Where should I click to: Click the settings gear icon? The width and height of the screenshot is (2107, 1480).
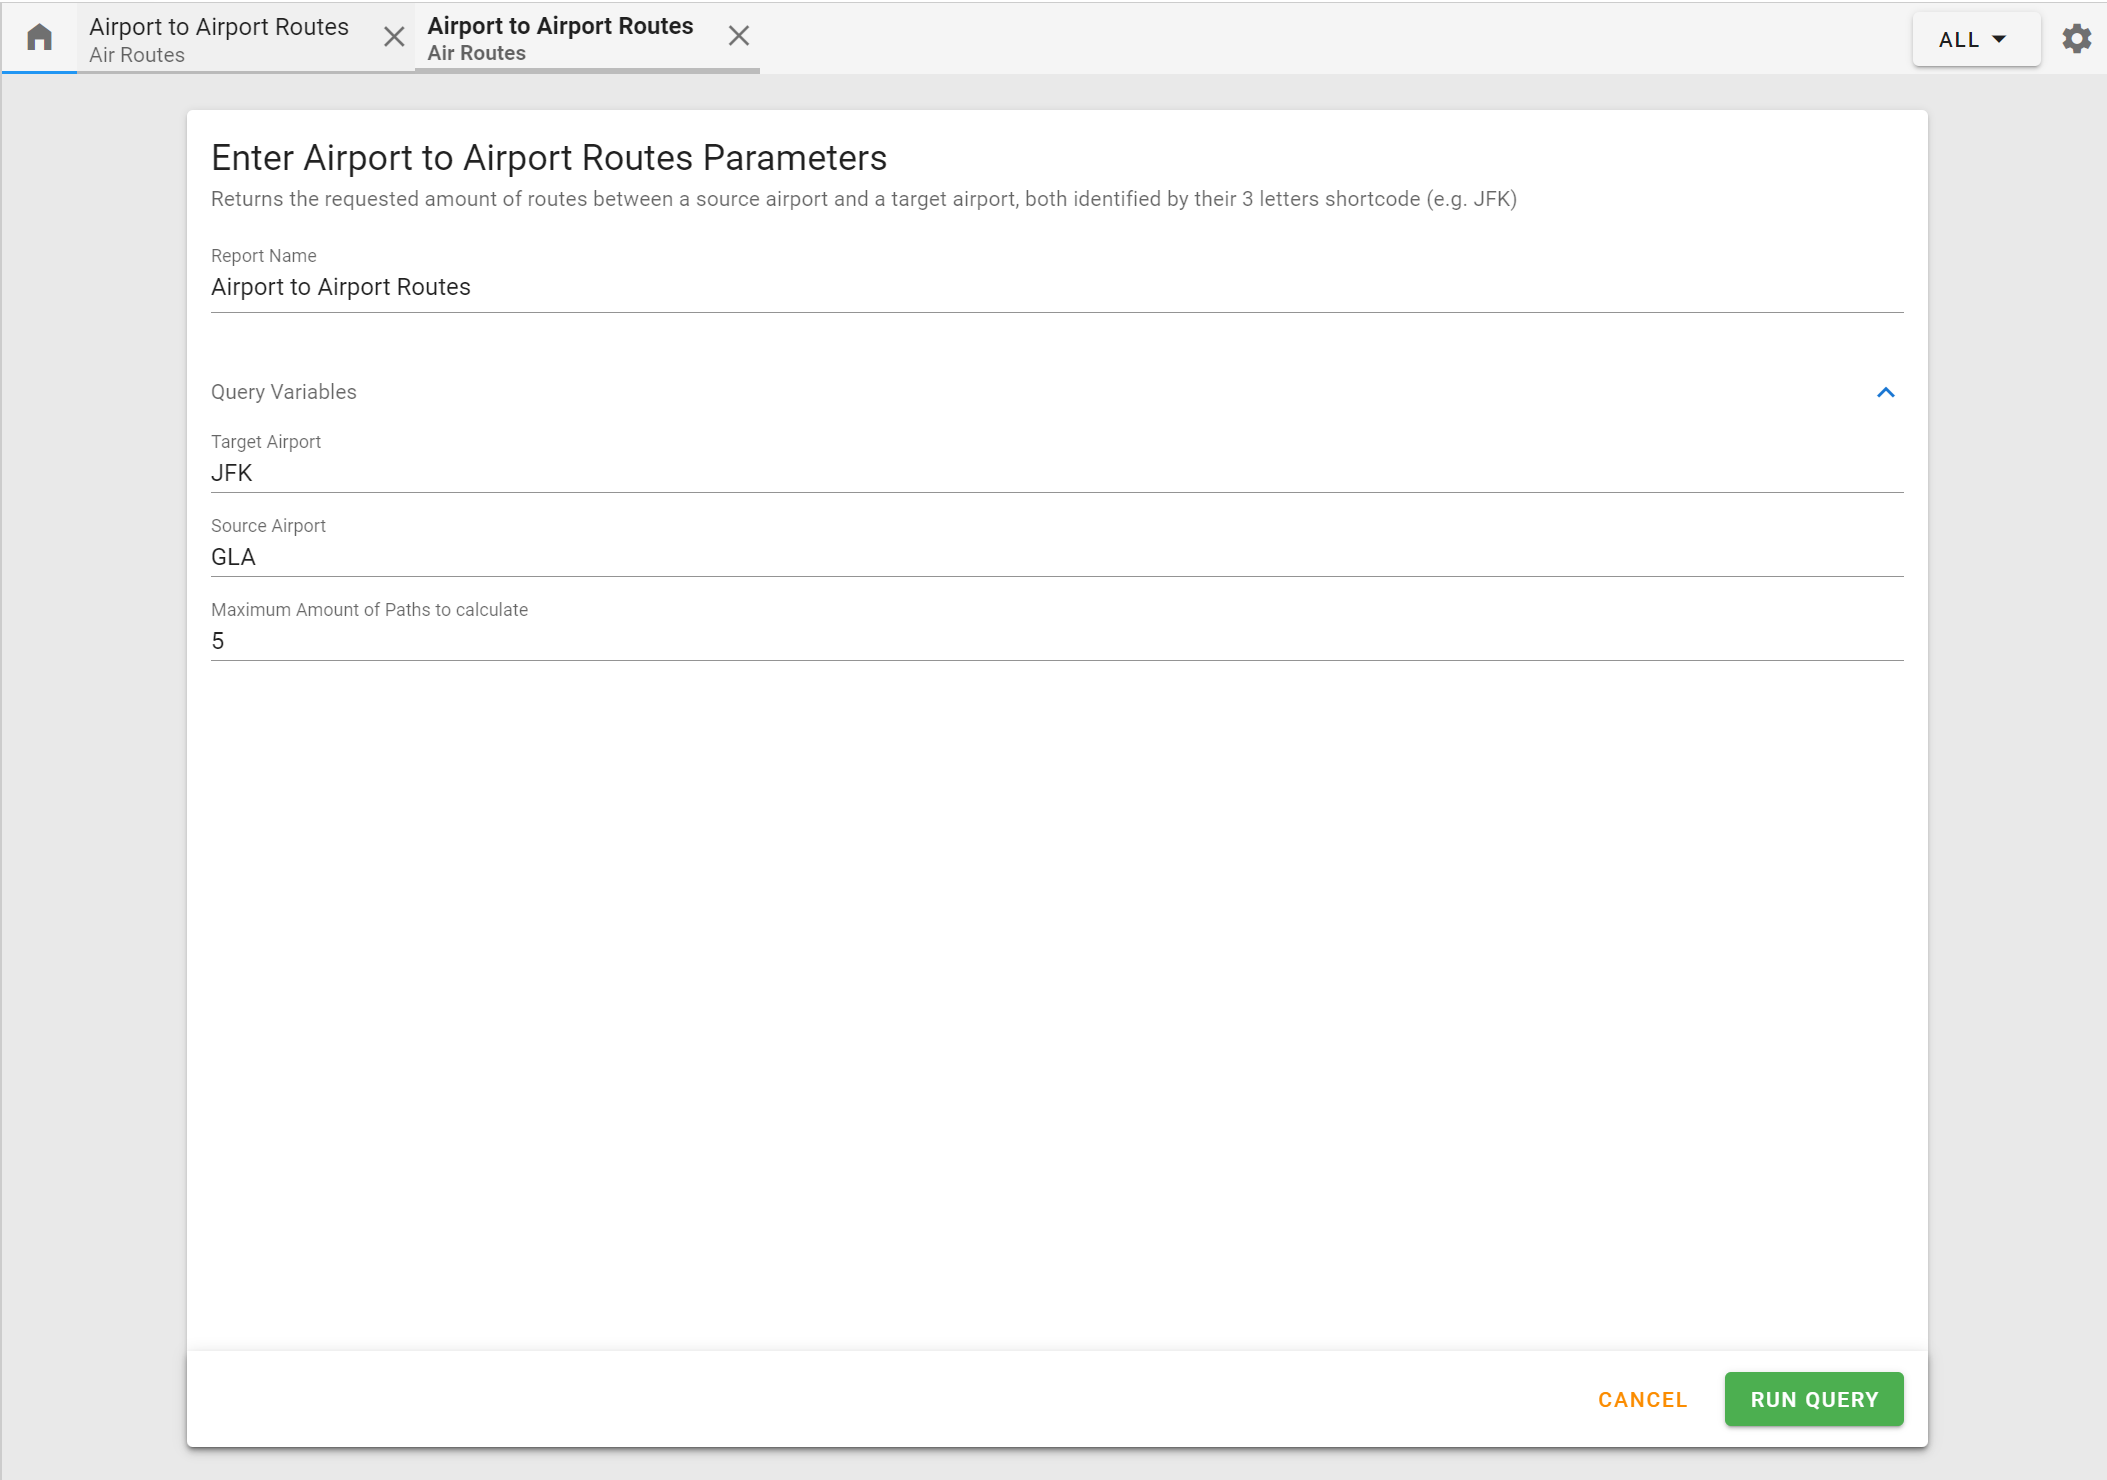pyautogui.click(x=2077, y=37)
